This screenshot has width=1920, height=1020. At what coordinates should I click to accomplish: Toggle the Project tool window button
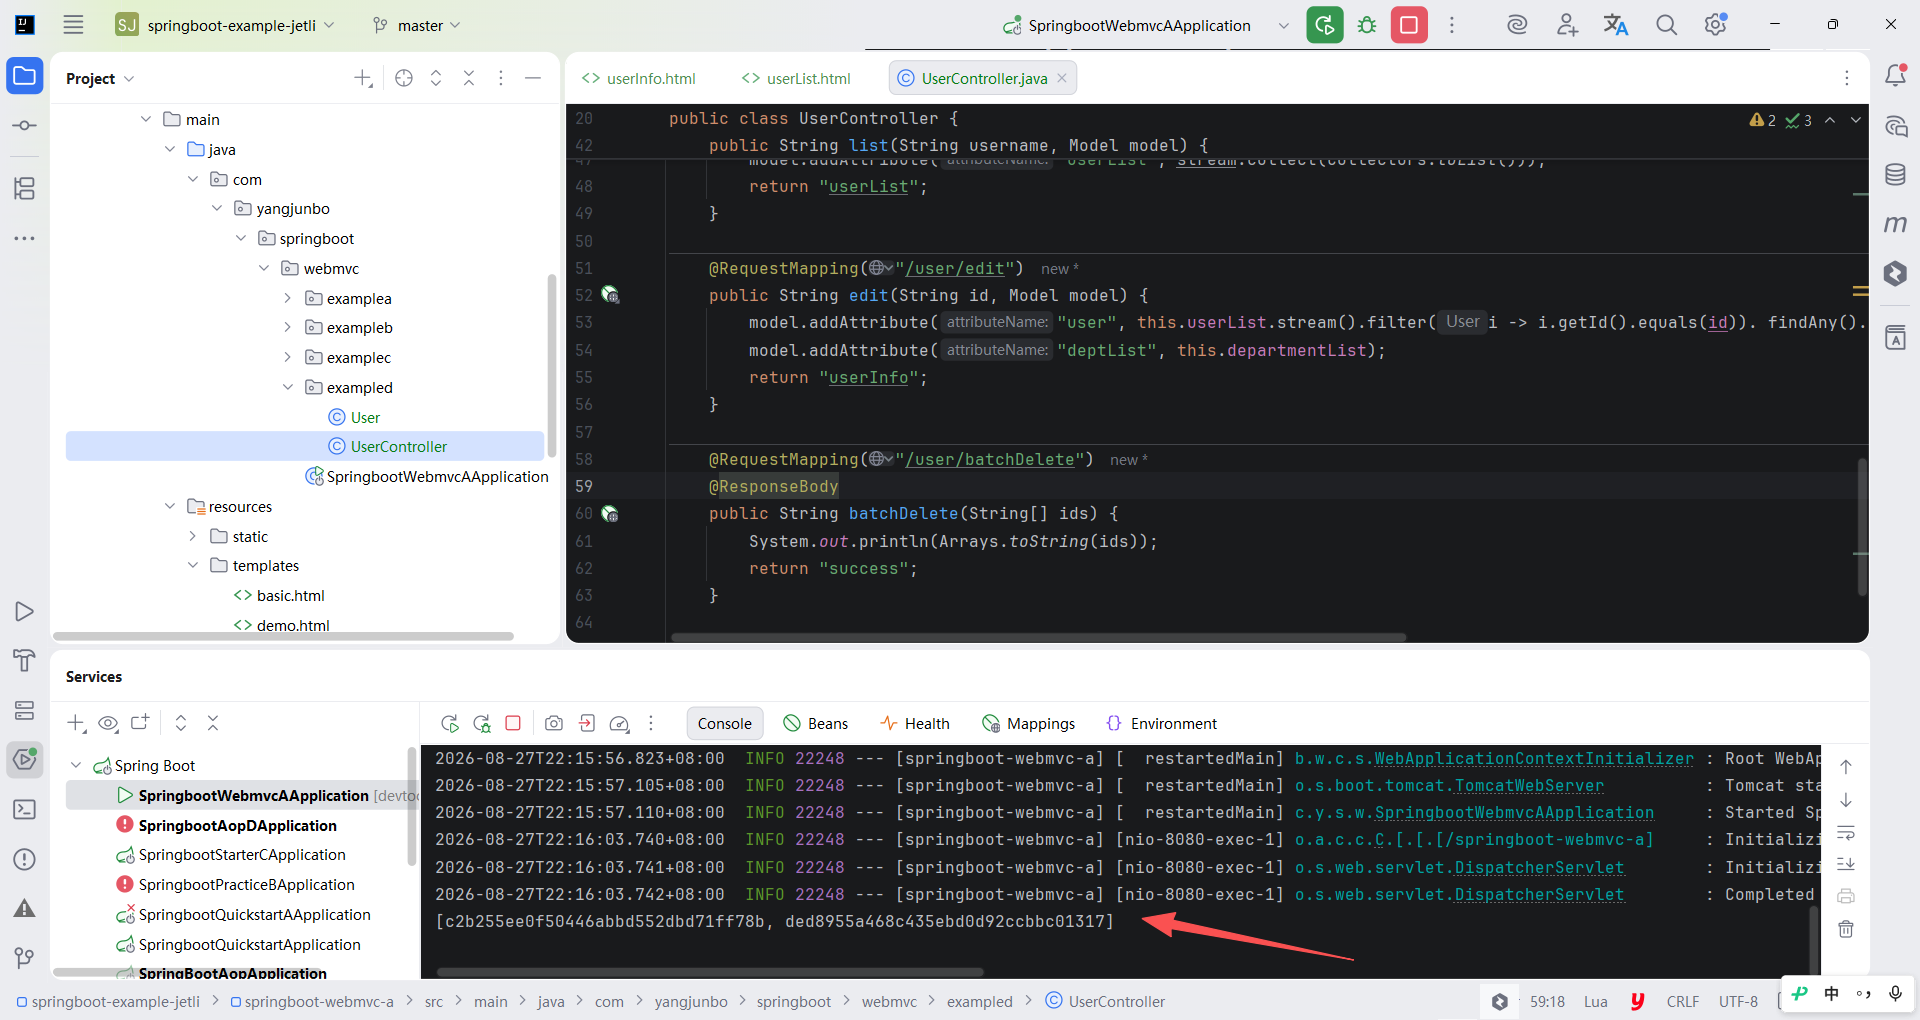(25, 76)
